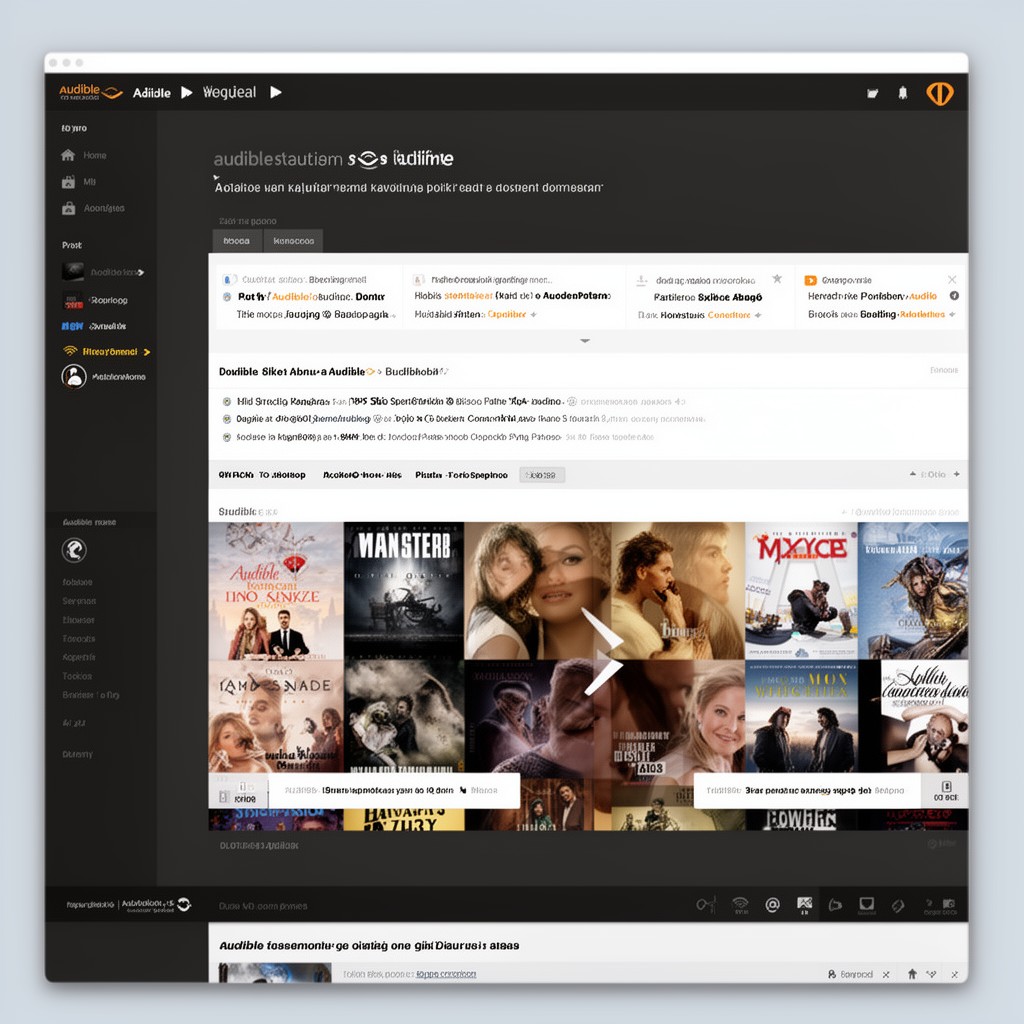Click the 'irioe' button on cover overlay

tap(238, 792)
